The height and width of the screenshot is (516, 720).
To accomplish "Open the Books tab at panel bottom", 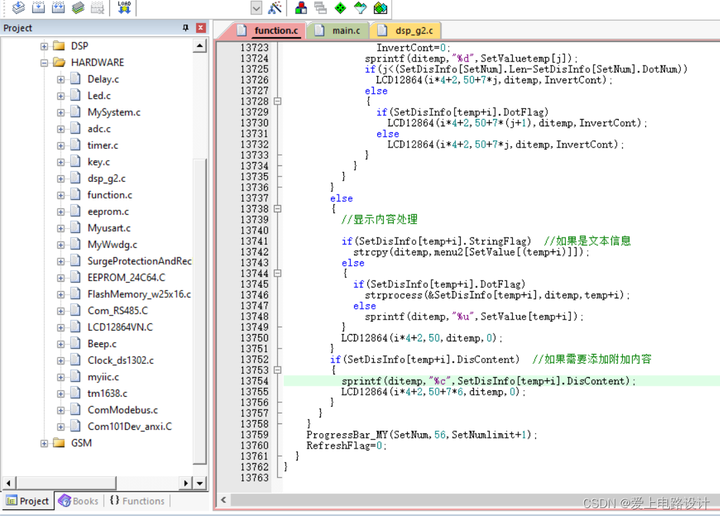I will (x=78, y=501).
